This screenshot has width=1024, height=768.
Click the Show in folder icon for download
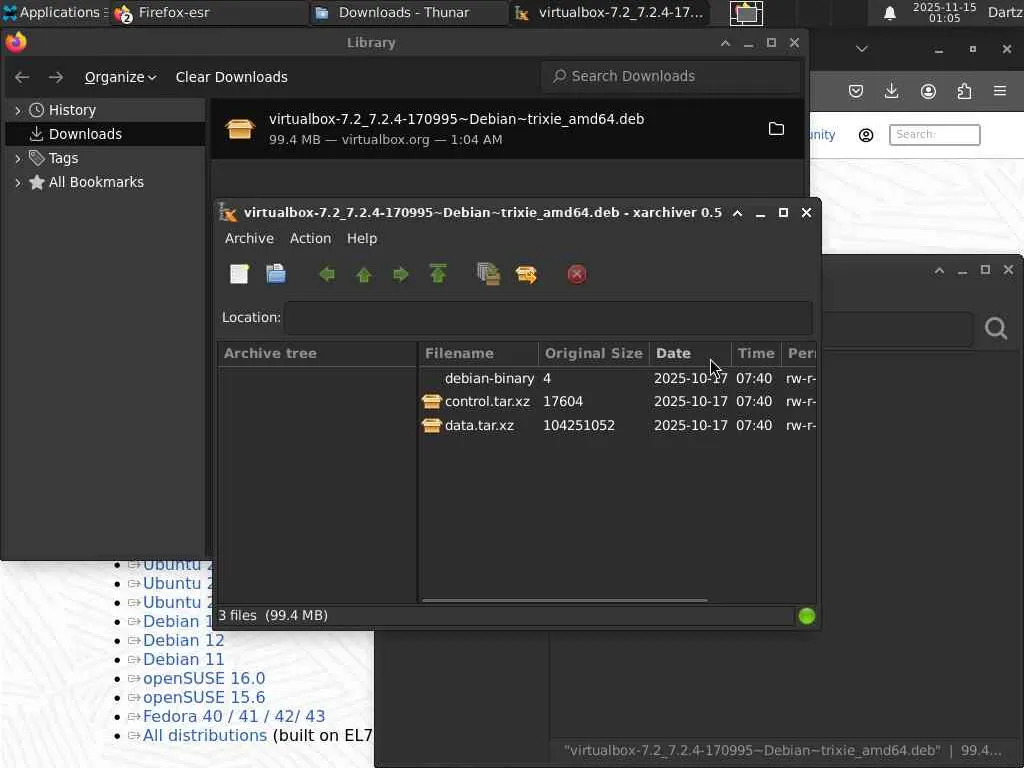776,129
